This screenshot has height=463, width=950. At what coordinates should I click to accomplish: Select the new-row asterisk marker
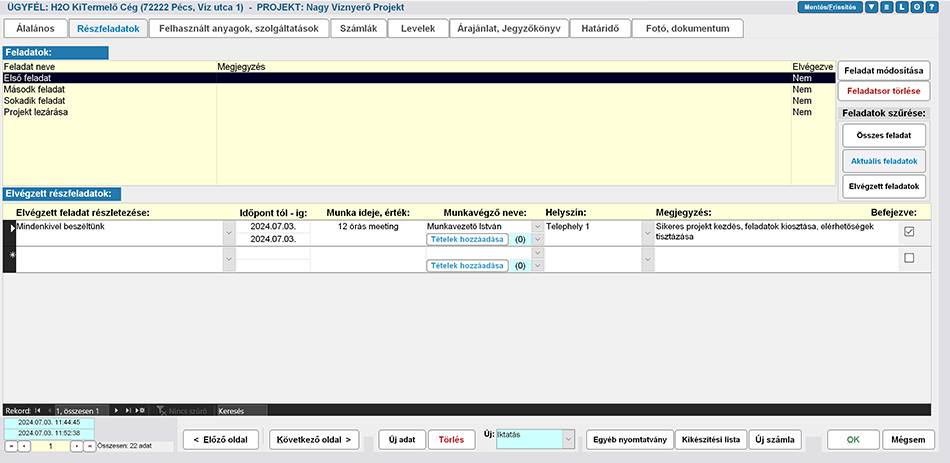click(8, 259)
